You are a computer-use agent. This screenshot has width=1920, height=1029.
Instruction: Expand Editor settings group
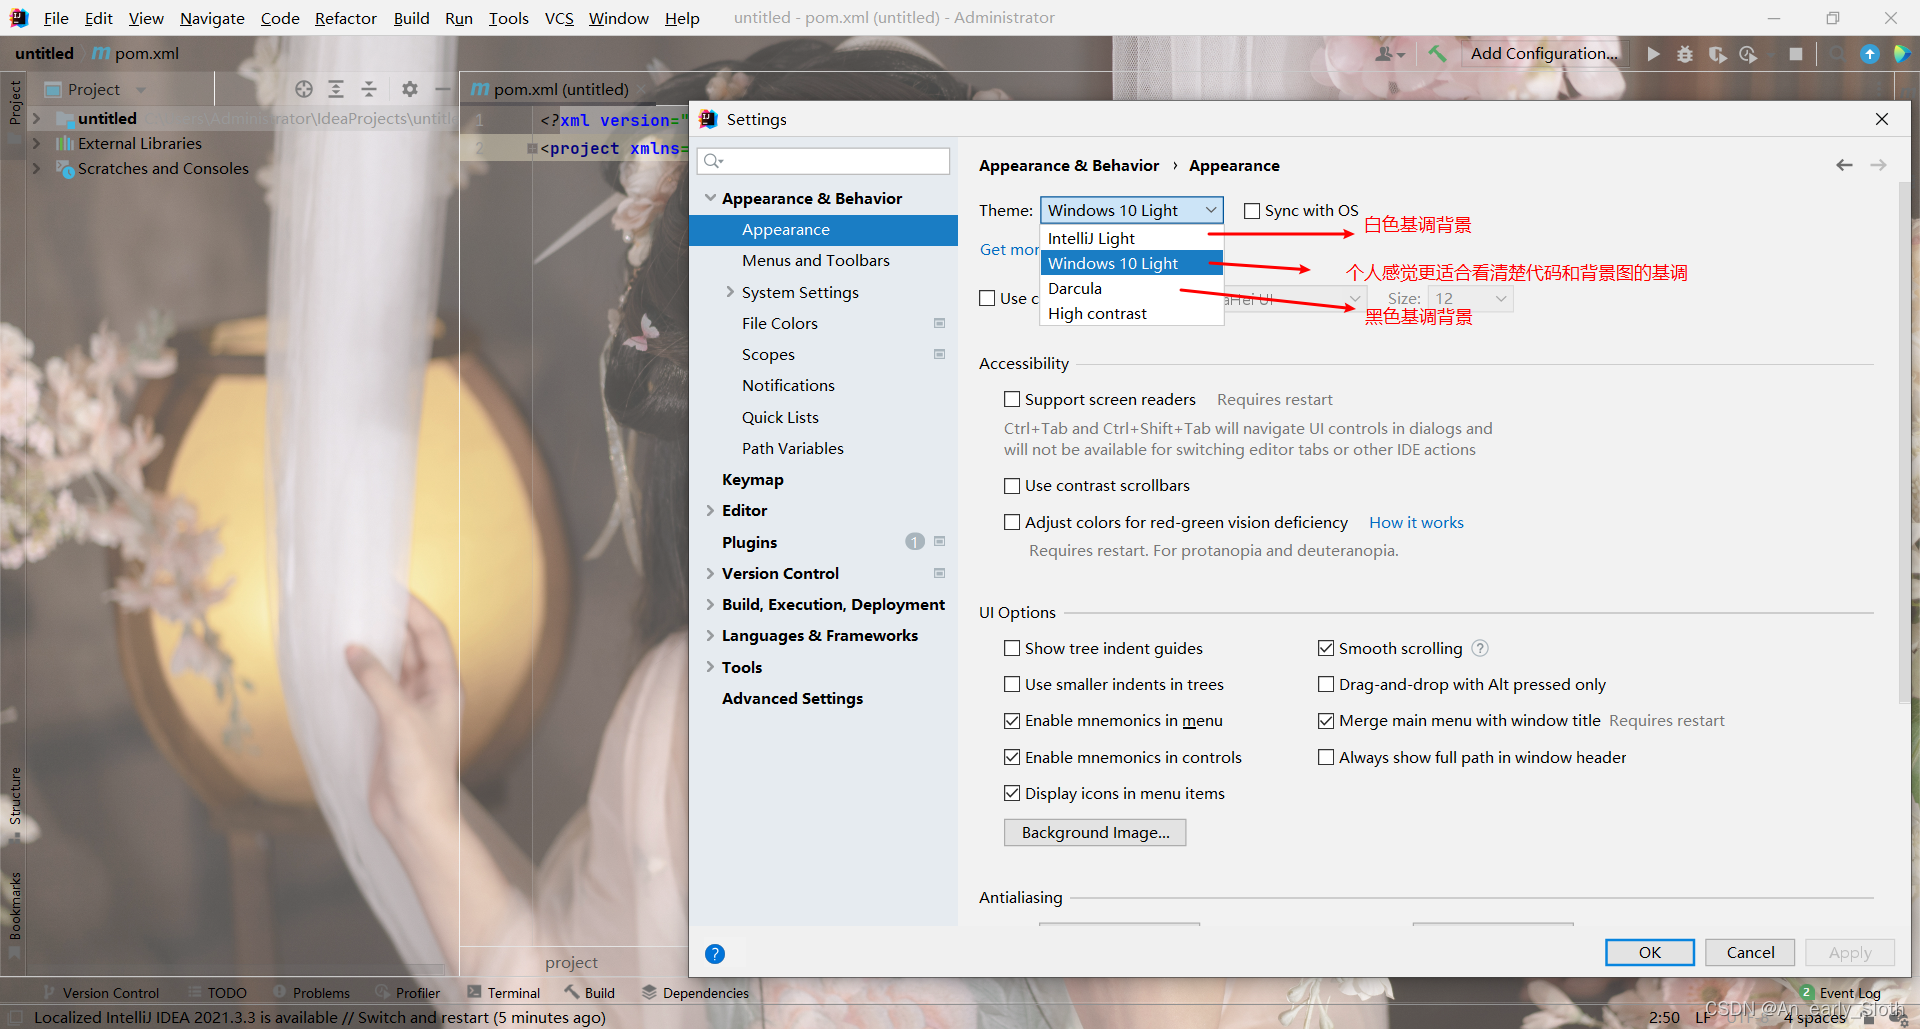[x=710, y=510]
